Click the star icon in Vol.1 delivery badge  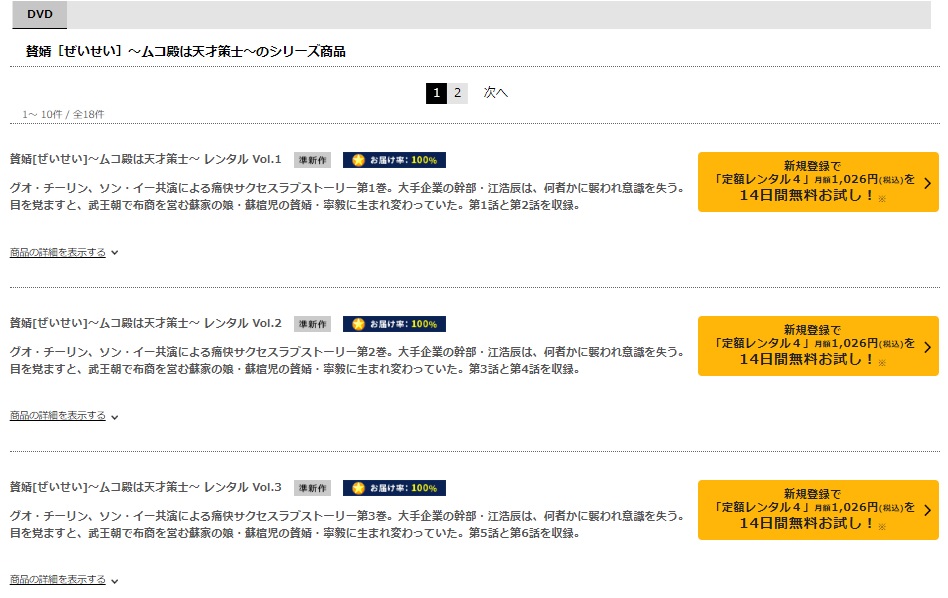pyautogui.click(x=359, y=160)
